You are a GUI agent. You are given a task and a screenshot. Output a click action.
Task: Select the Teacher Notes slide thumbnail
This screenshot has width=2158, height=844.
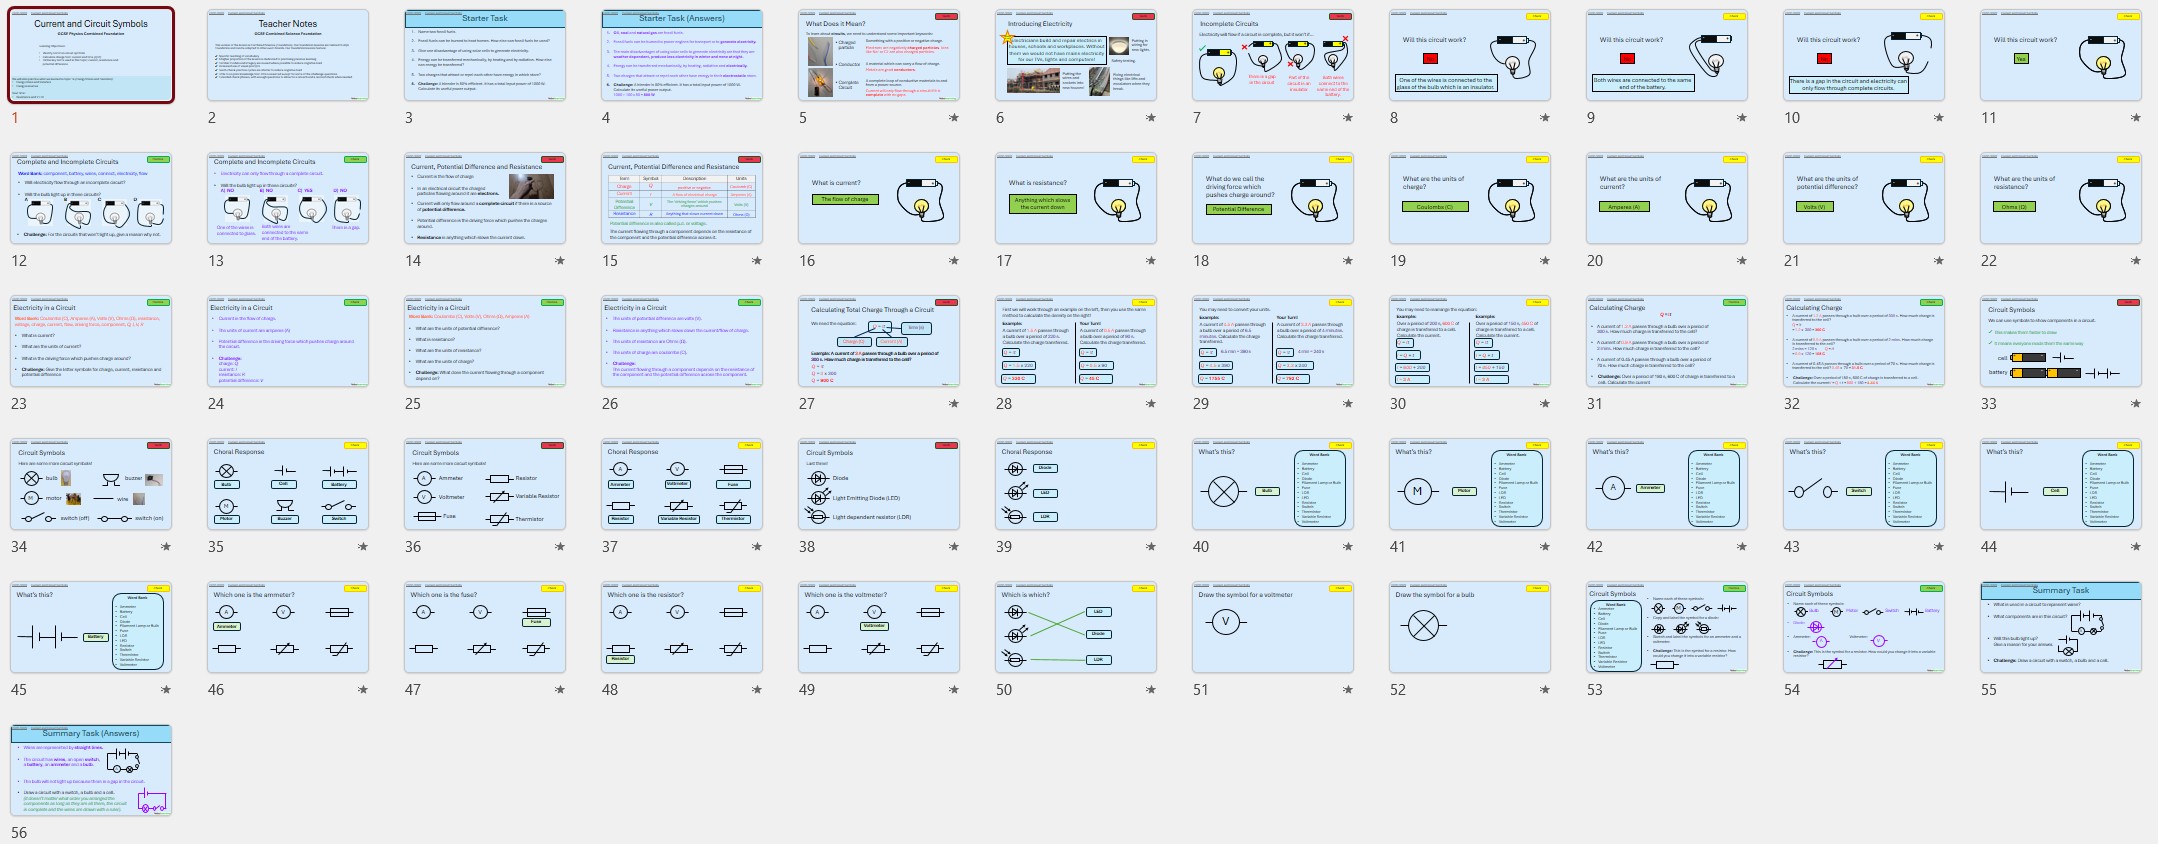coord(287,55)
